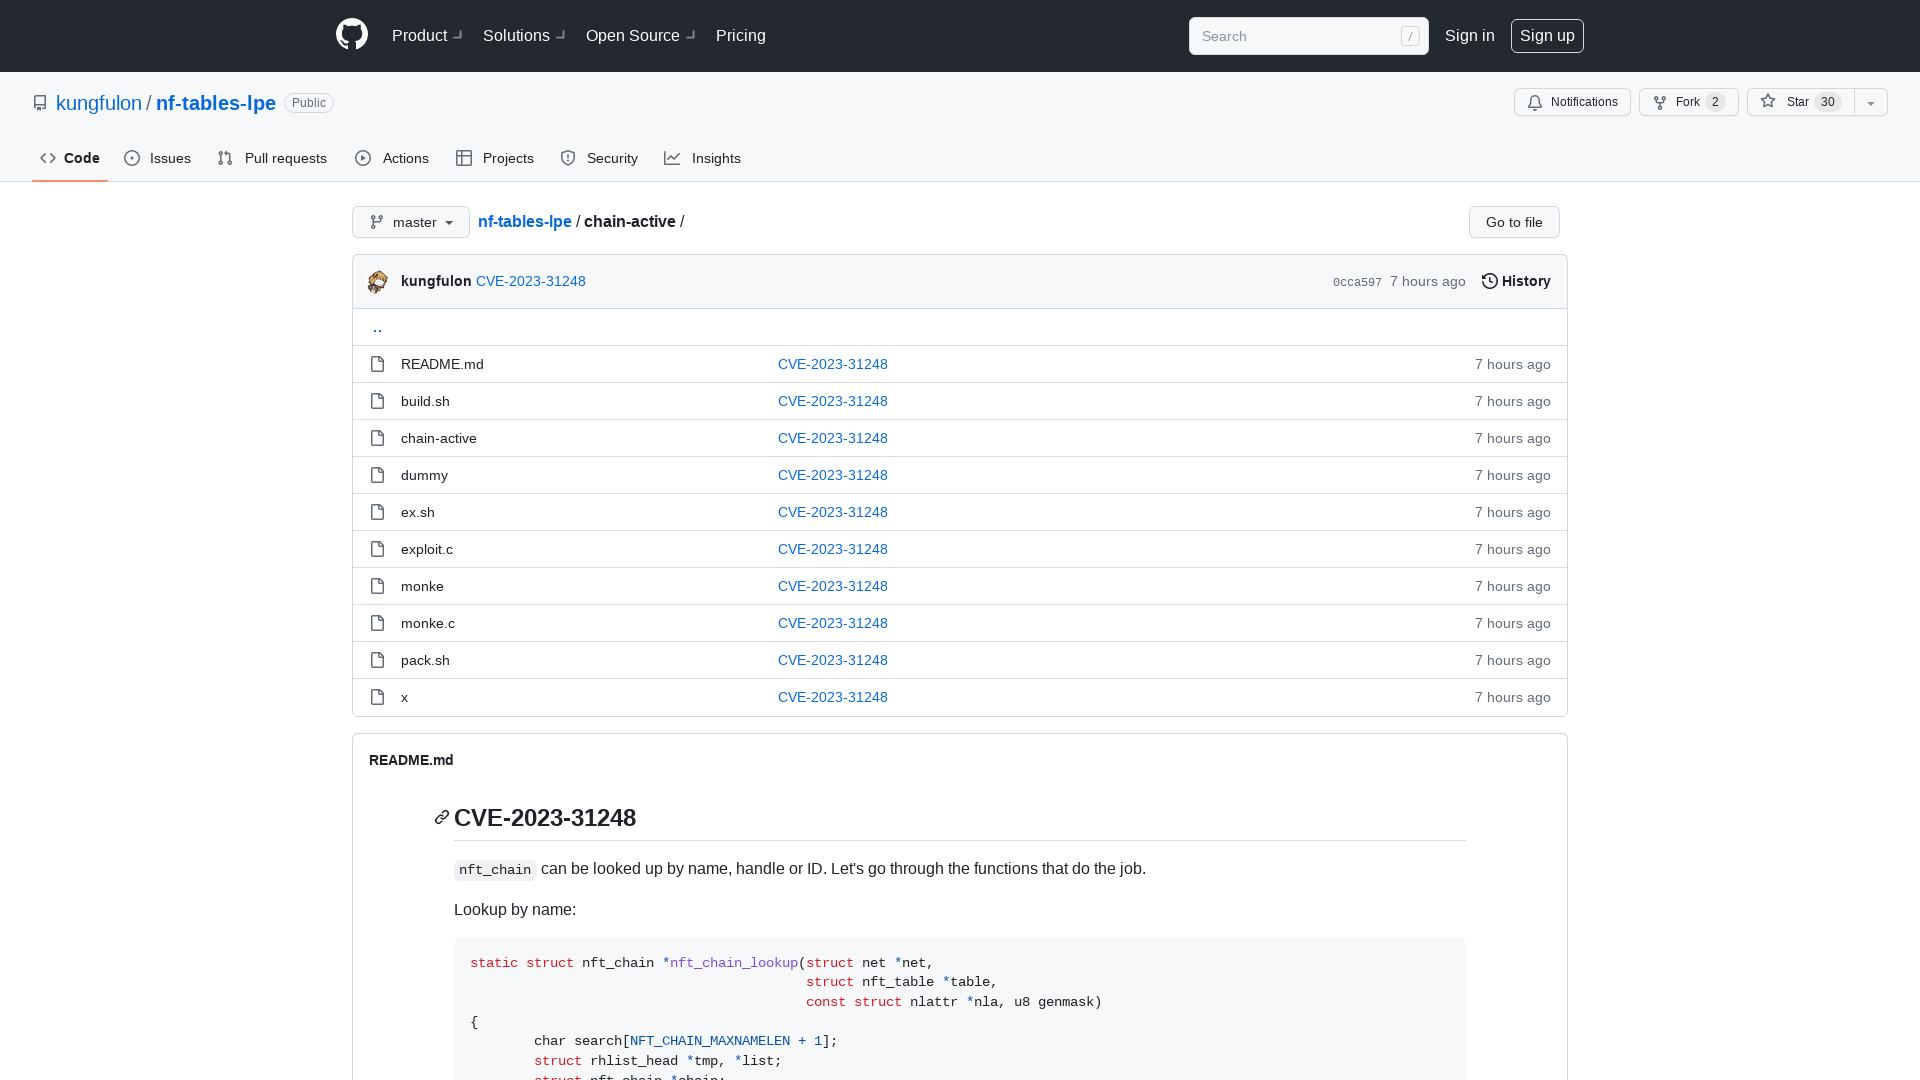Switch to the Issues tab
The image size is (1920, 1080).
(x=158, y=158)
